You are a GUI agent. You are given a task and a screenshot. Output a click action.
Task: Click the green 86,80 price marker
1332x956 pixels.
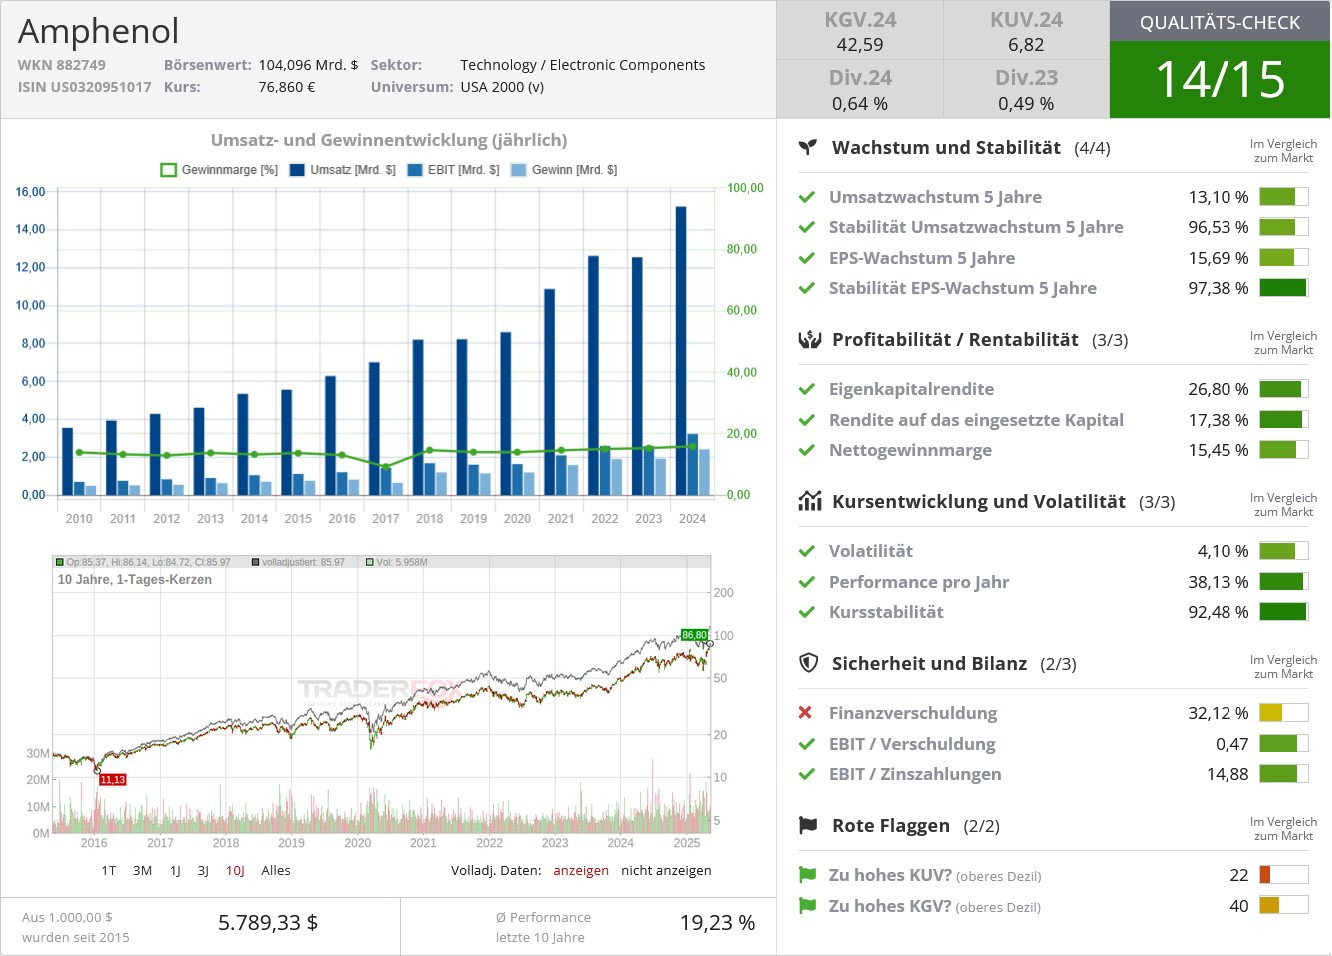click(694, 635)
